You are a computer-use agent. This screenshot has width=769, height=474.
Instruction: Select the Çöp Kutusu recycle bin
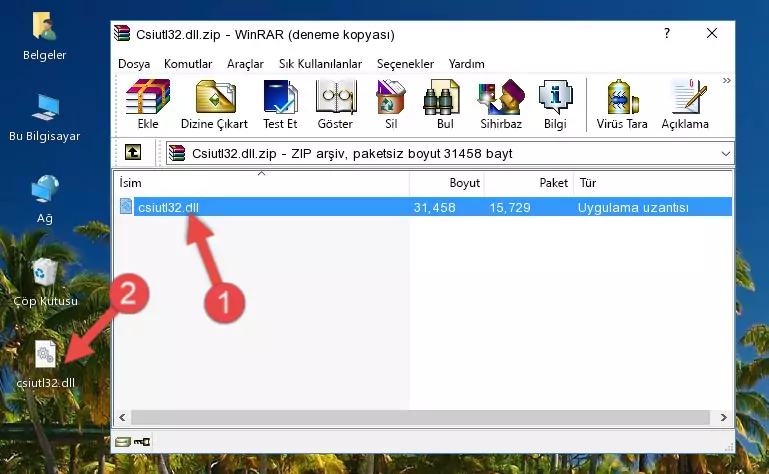coord(45,282)
